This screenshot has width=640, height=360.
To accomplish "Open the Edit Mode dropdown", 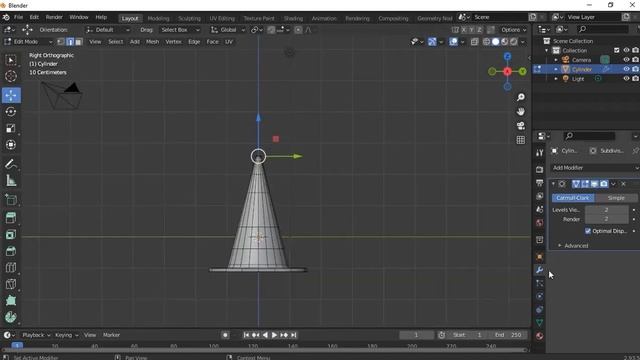I will pos(28,42).
